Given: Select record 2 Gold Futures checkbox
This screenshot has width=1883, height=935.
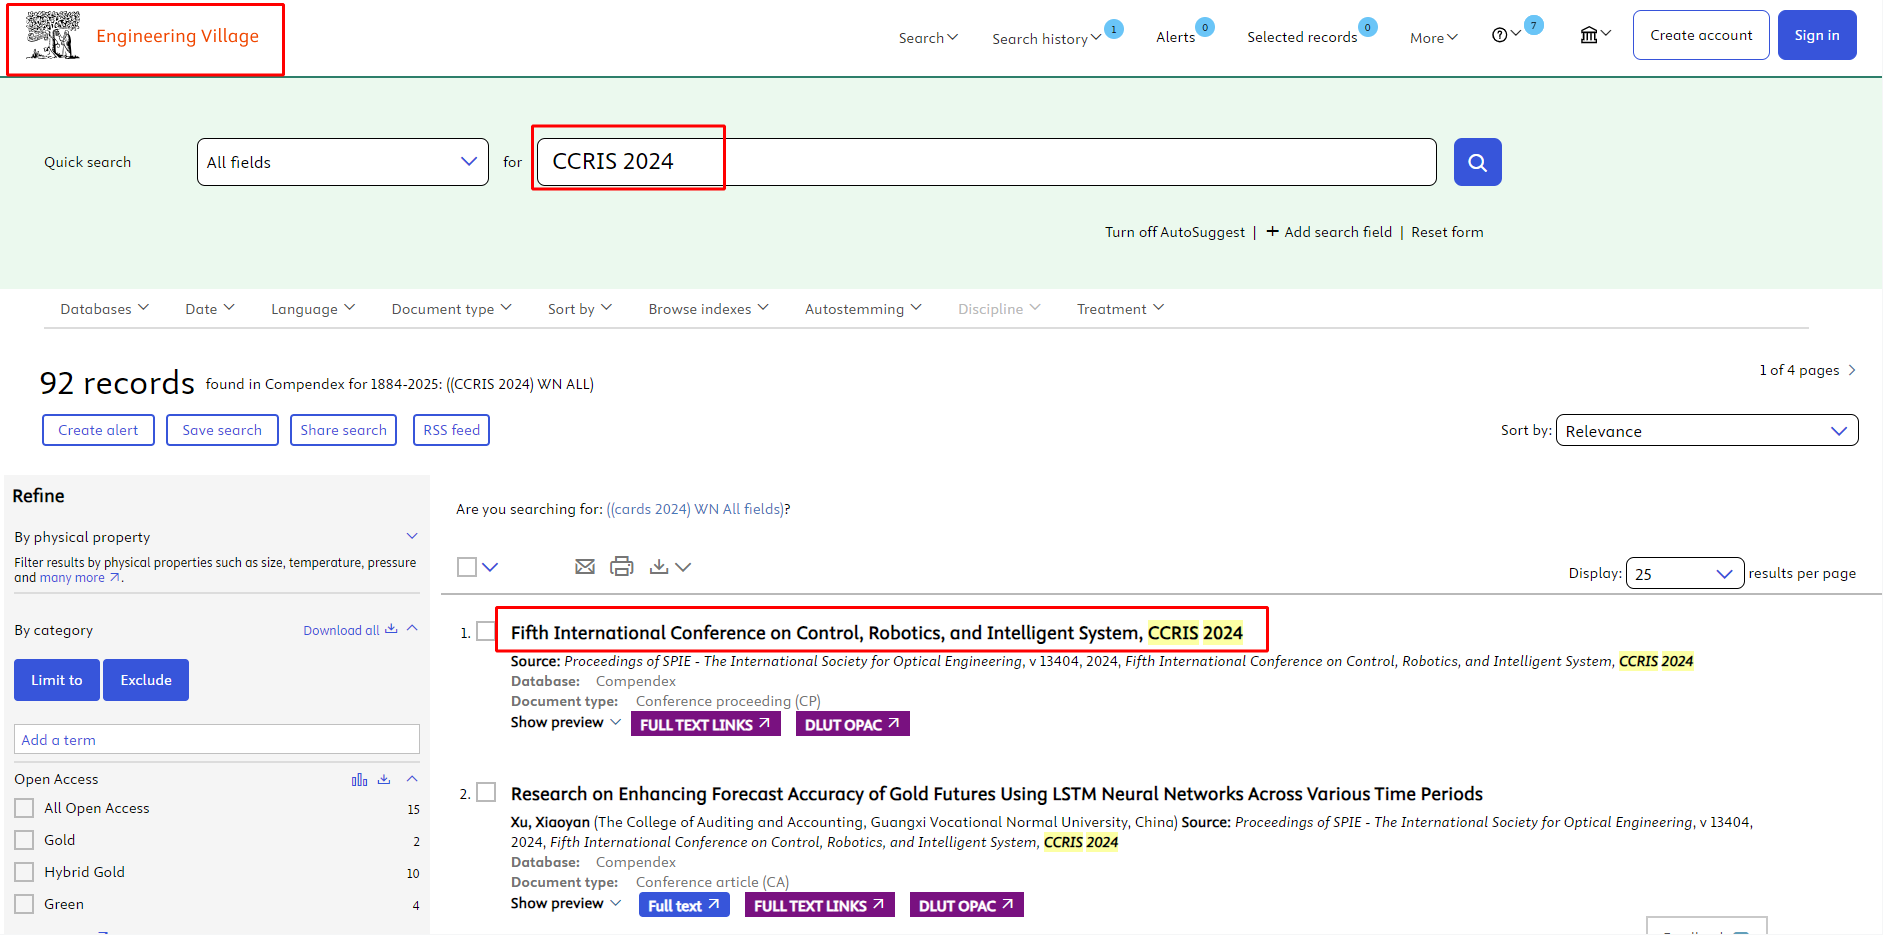Looking at the screenshot, I should 486,792.
